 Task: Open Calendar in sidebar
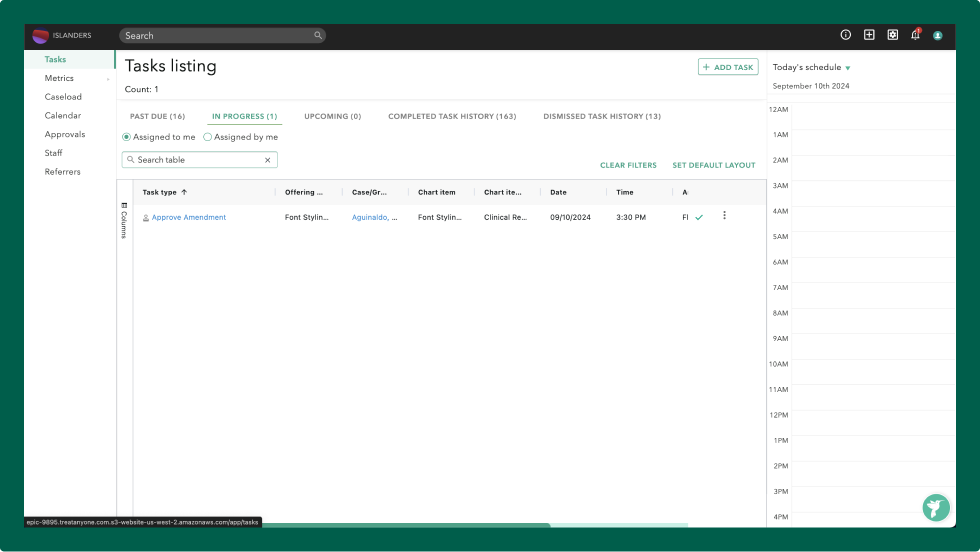tap(62, 116)
